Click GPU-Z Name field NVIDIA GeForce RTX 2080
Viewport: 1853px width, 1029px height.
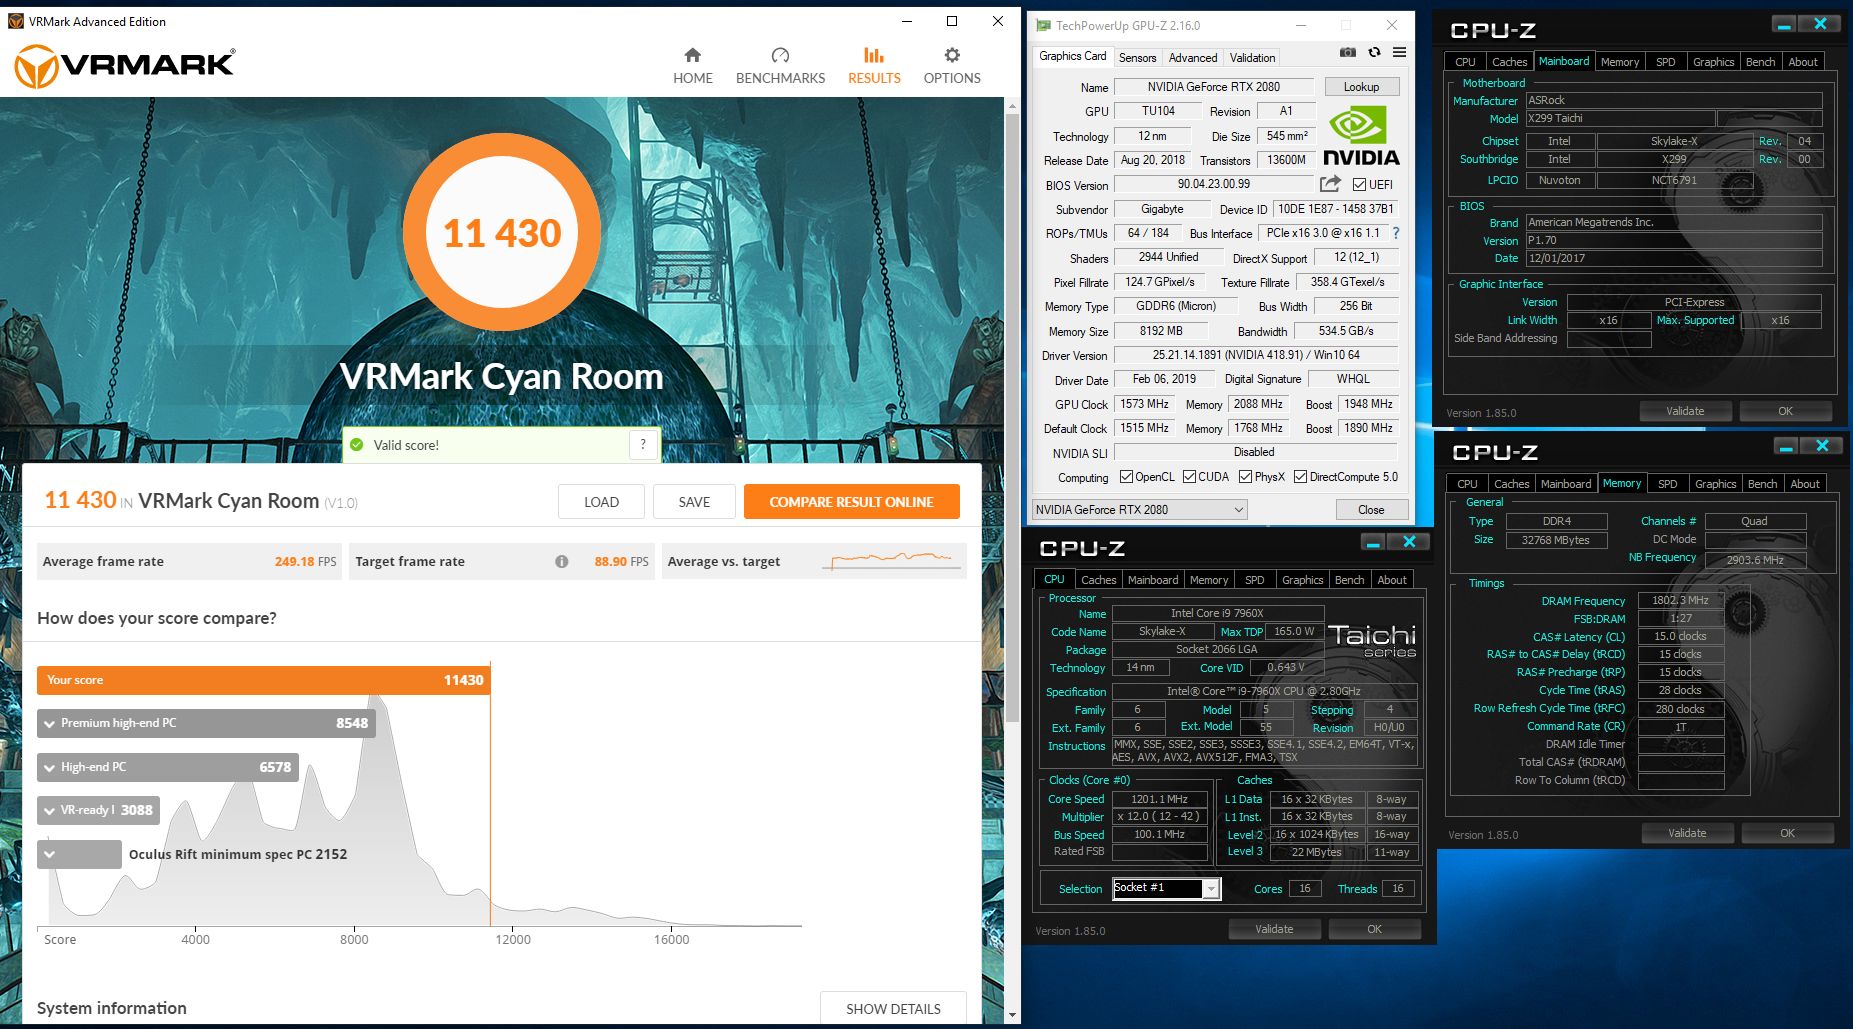point(1213,87)
